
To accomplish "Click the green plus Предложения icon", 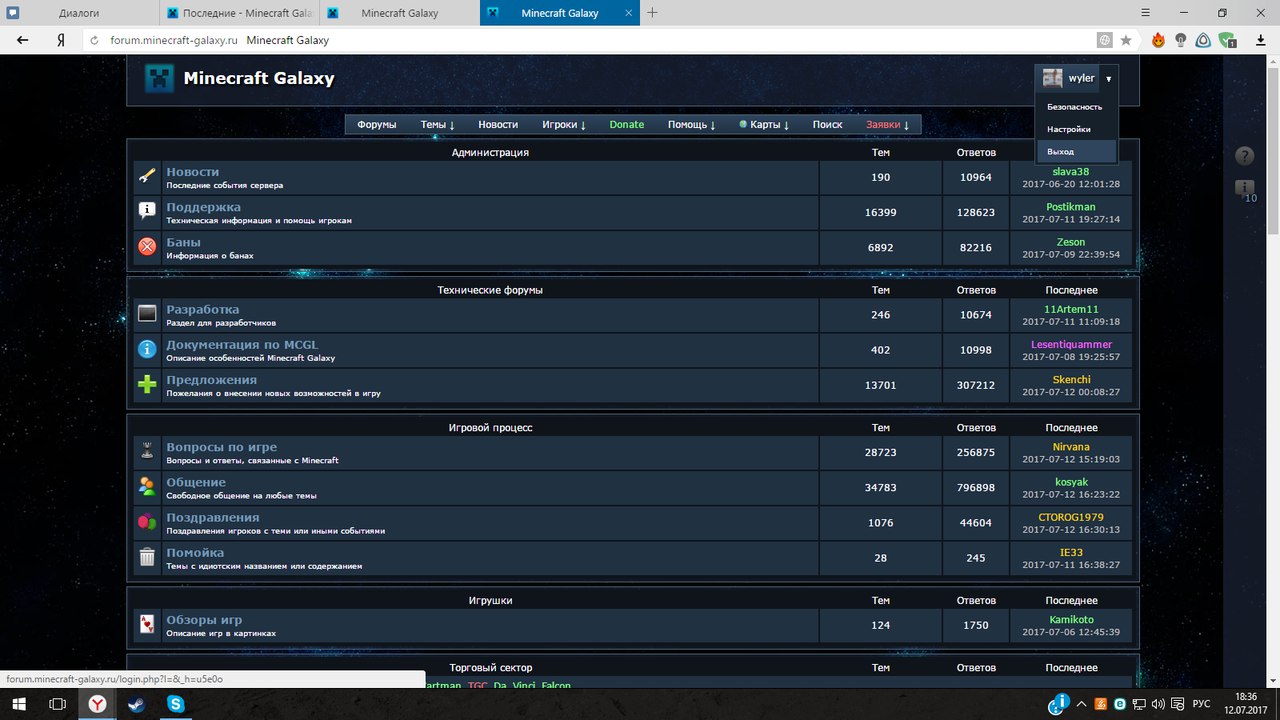I will 147,384.
